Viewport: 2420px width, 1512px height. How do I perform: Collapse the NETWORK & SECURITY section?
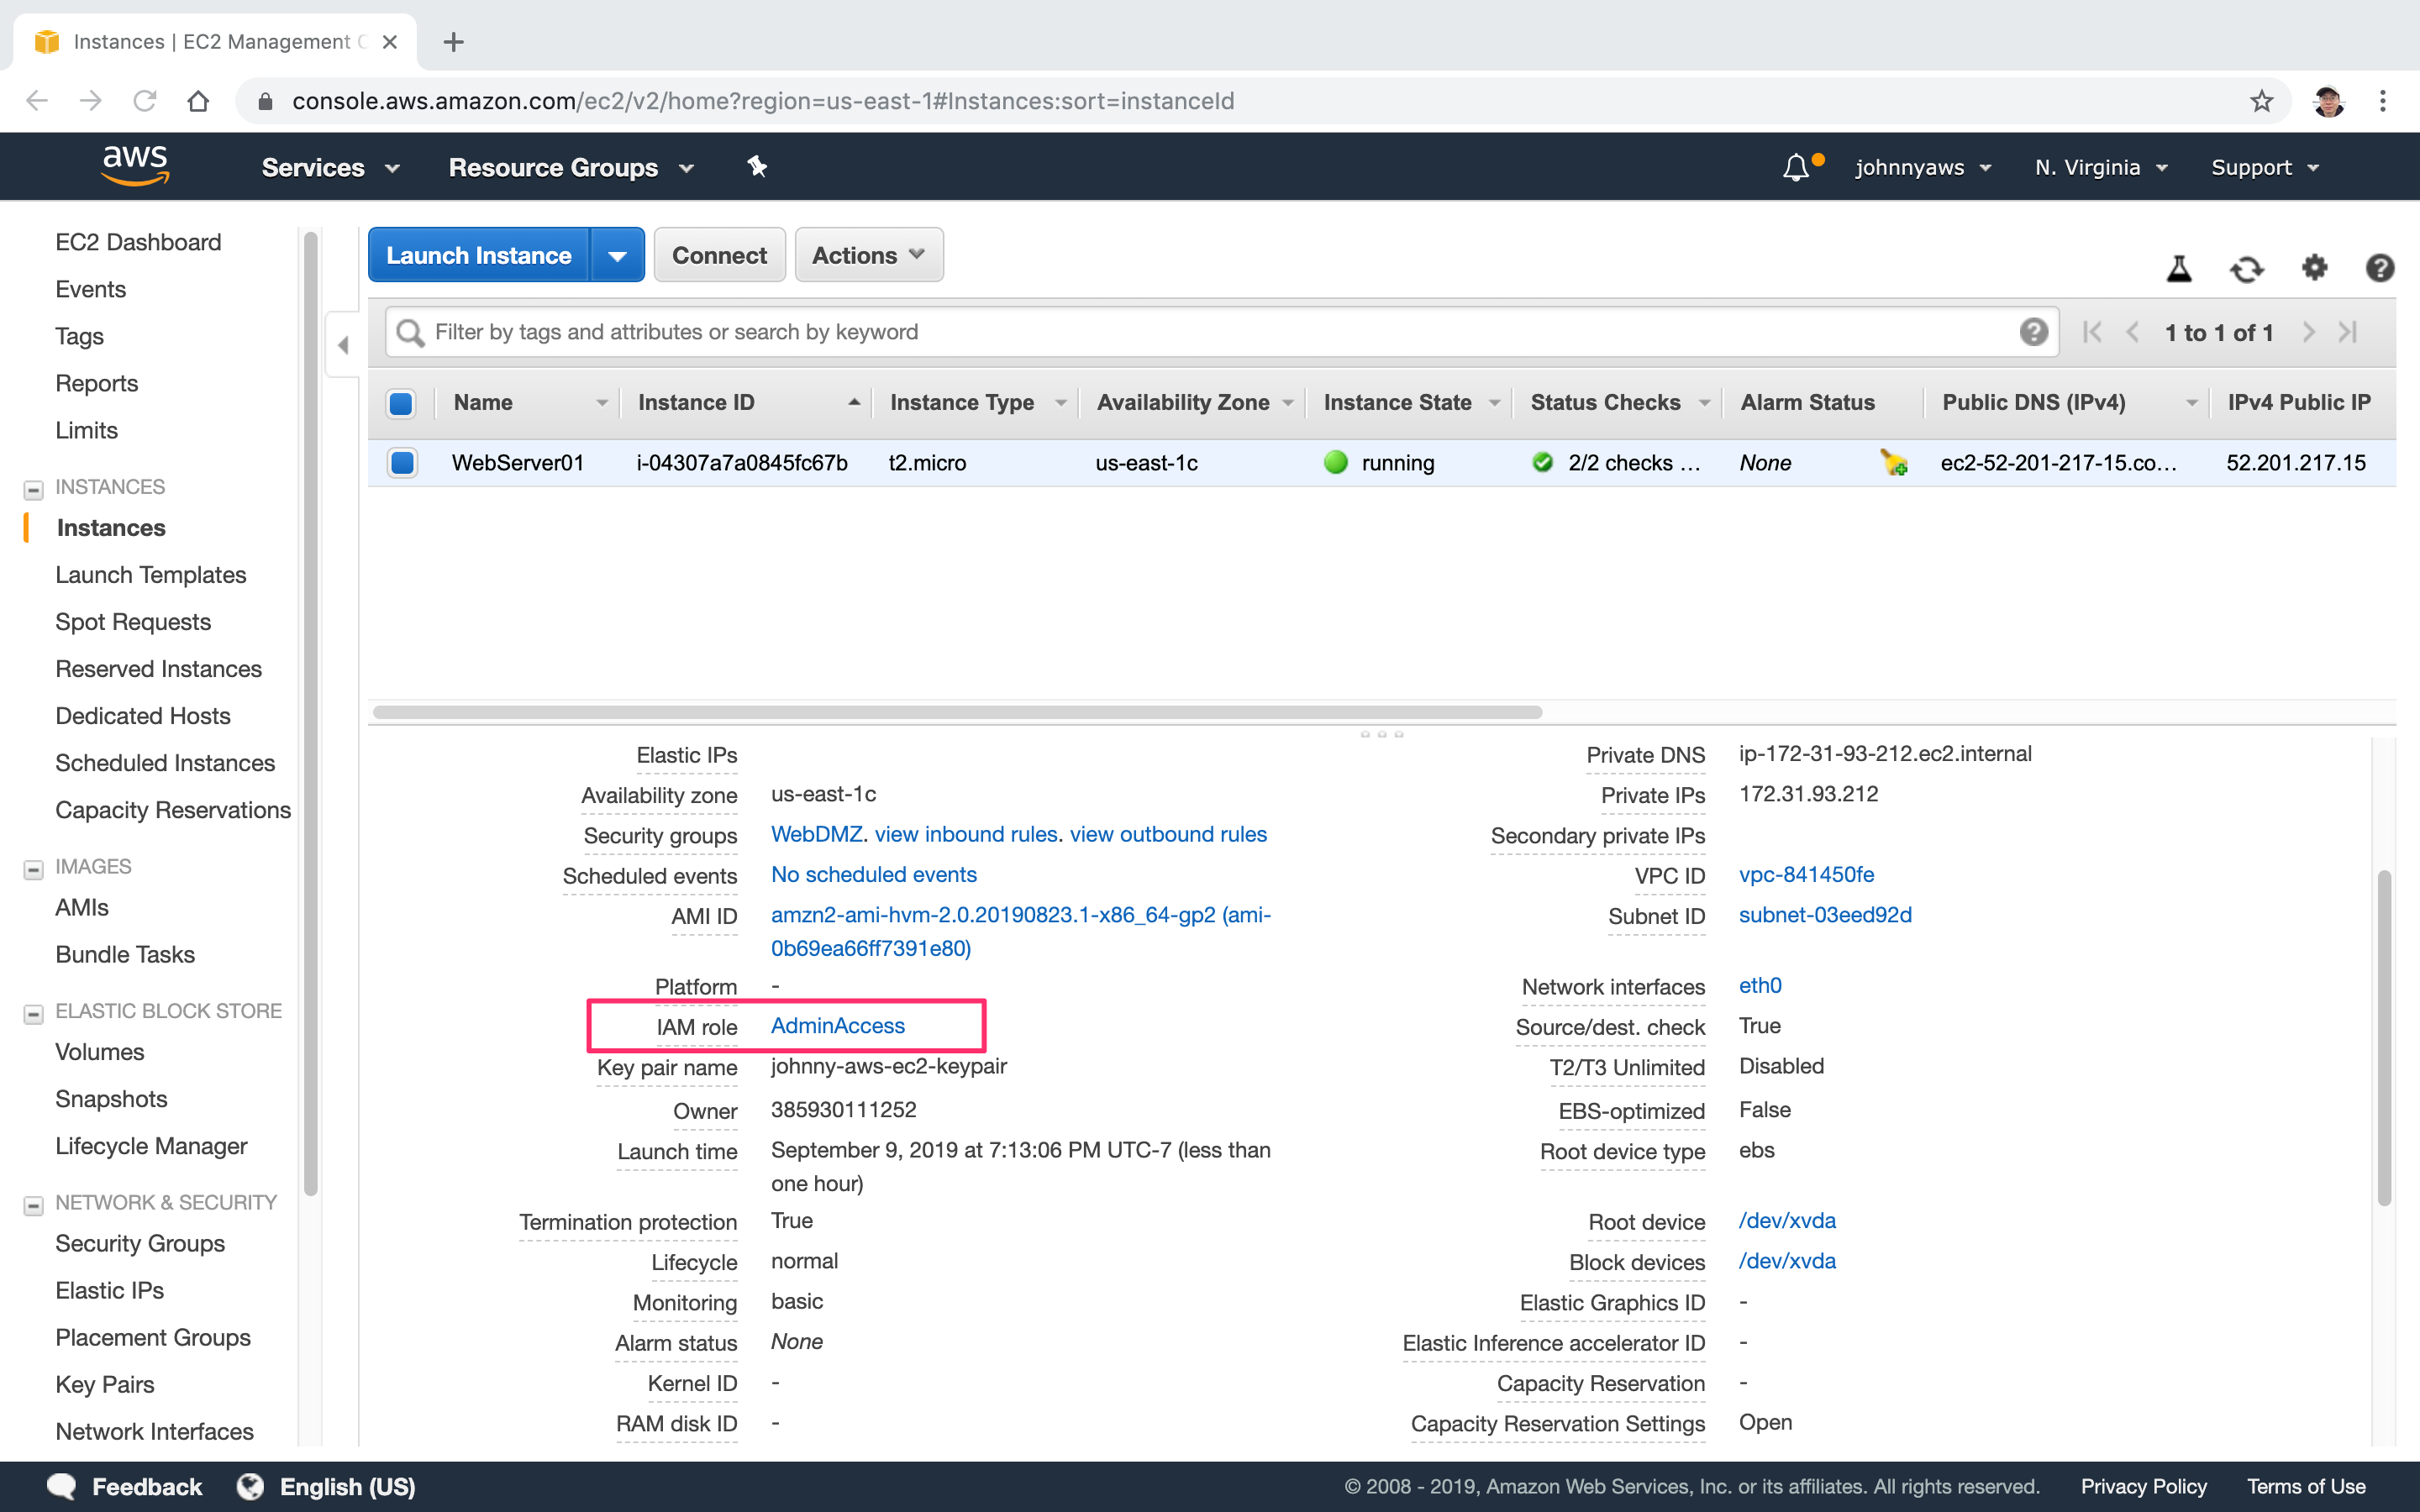point(33,1205)
